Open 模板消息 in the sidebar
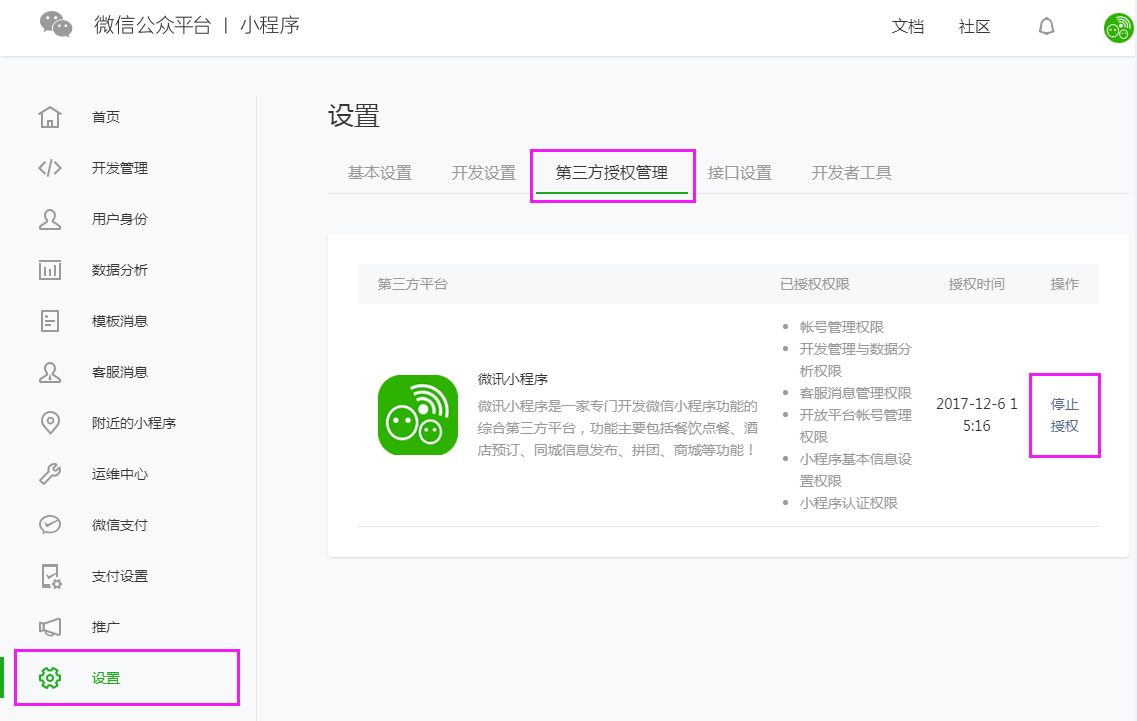Image resolution: width=1137 pixels, height=721 pixels. [x=120, y=321]
